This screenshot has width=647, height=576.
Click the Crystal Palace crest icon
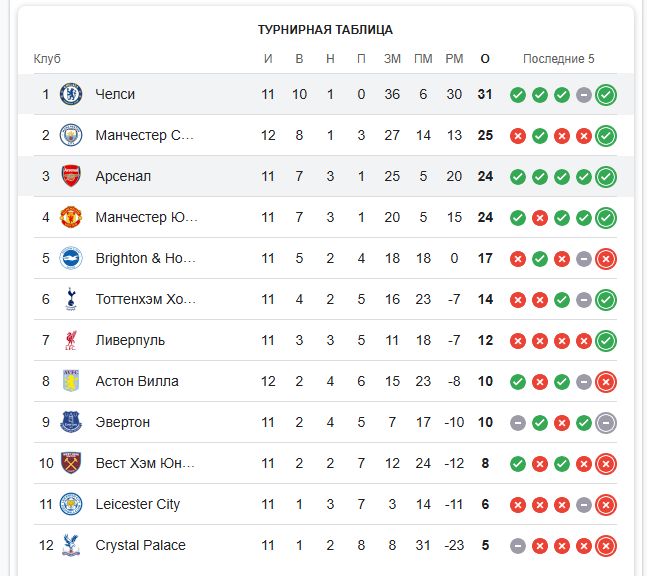(x=70, y=546)
